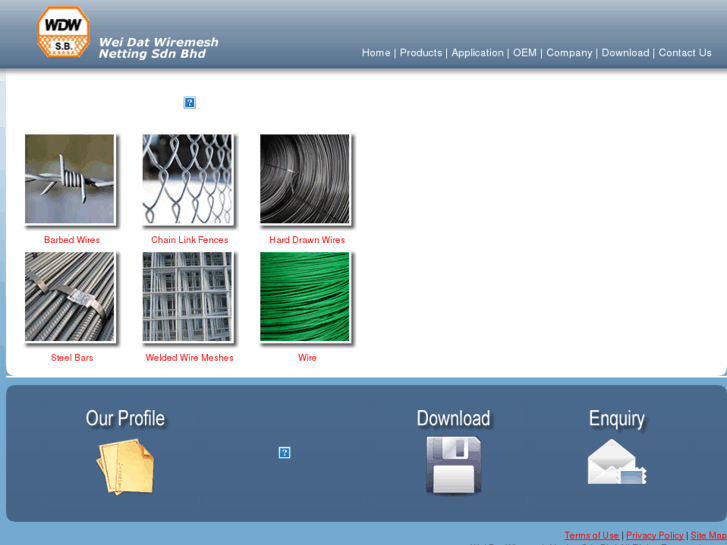Click the WDW S.B. company logo
Screen dimensions: 727x545
(63, 32)
